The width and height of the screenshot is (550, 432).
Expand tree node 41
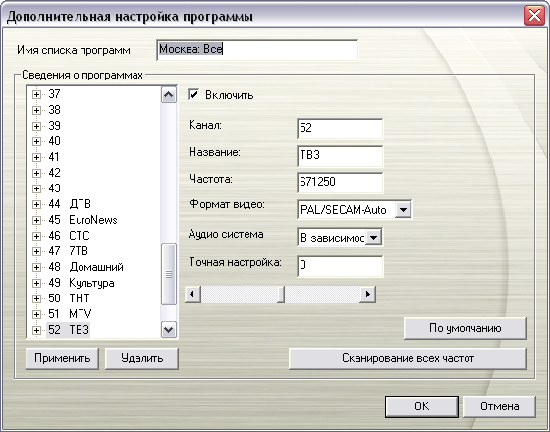[x=36, y=157]
